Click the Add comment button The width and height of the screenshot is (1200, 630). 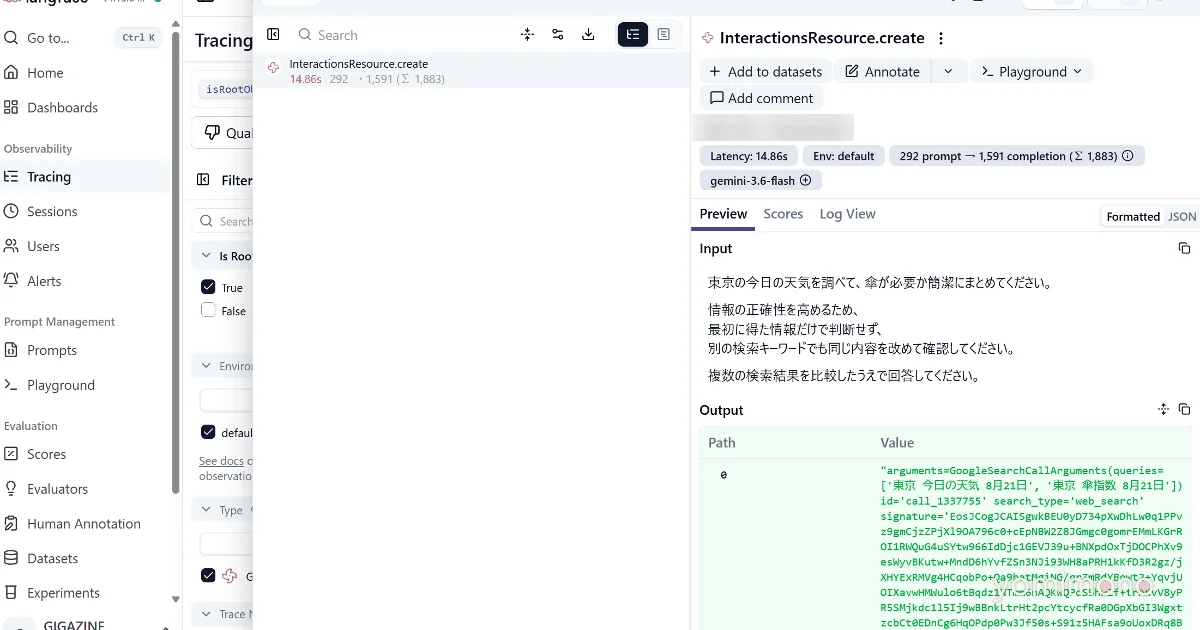pyautogui.click(x=761, y=98)
